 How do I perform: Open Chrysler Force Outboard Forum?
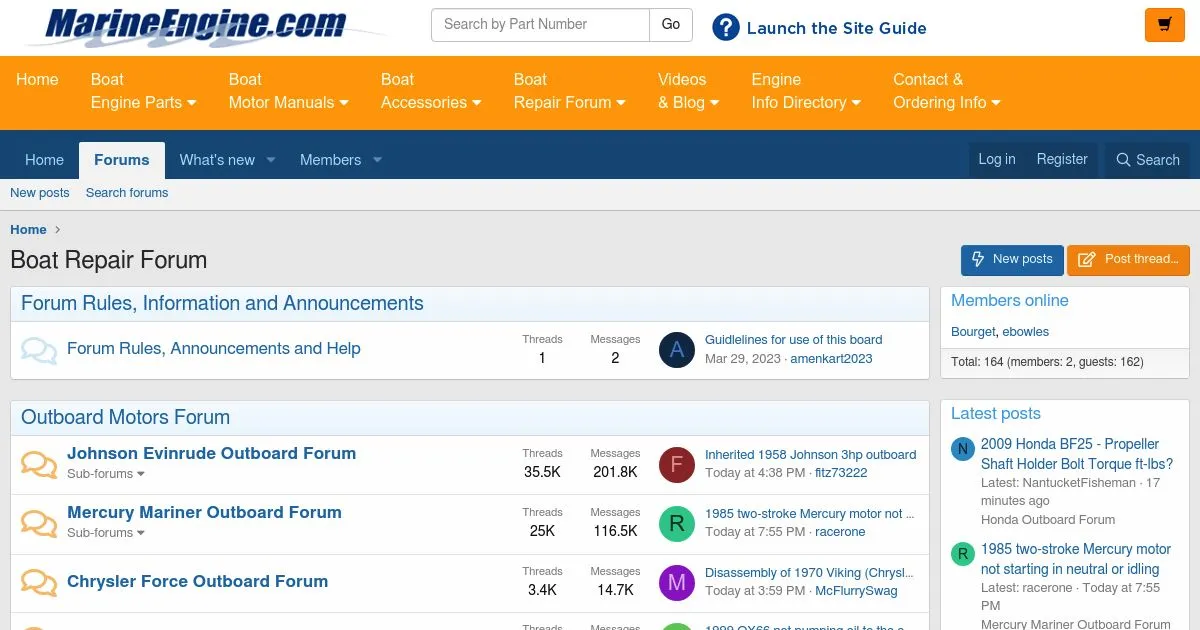197,581
